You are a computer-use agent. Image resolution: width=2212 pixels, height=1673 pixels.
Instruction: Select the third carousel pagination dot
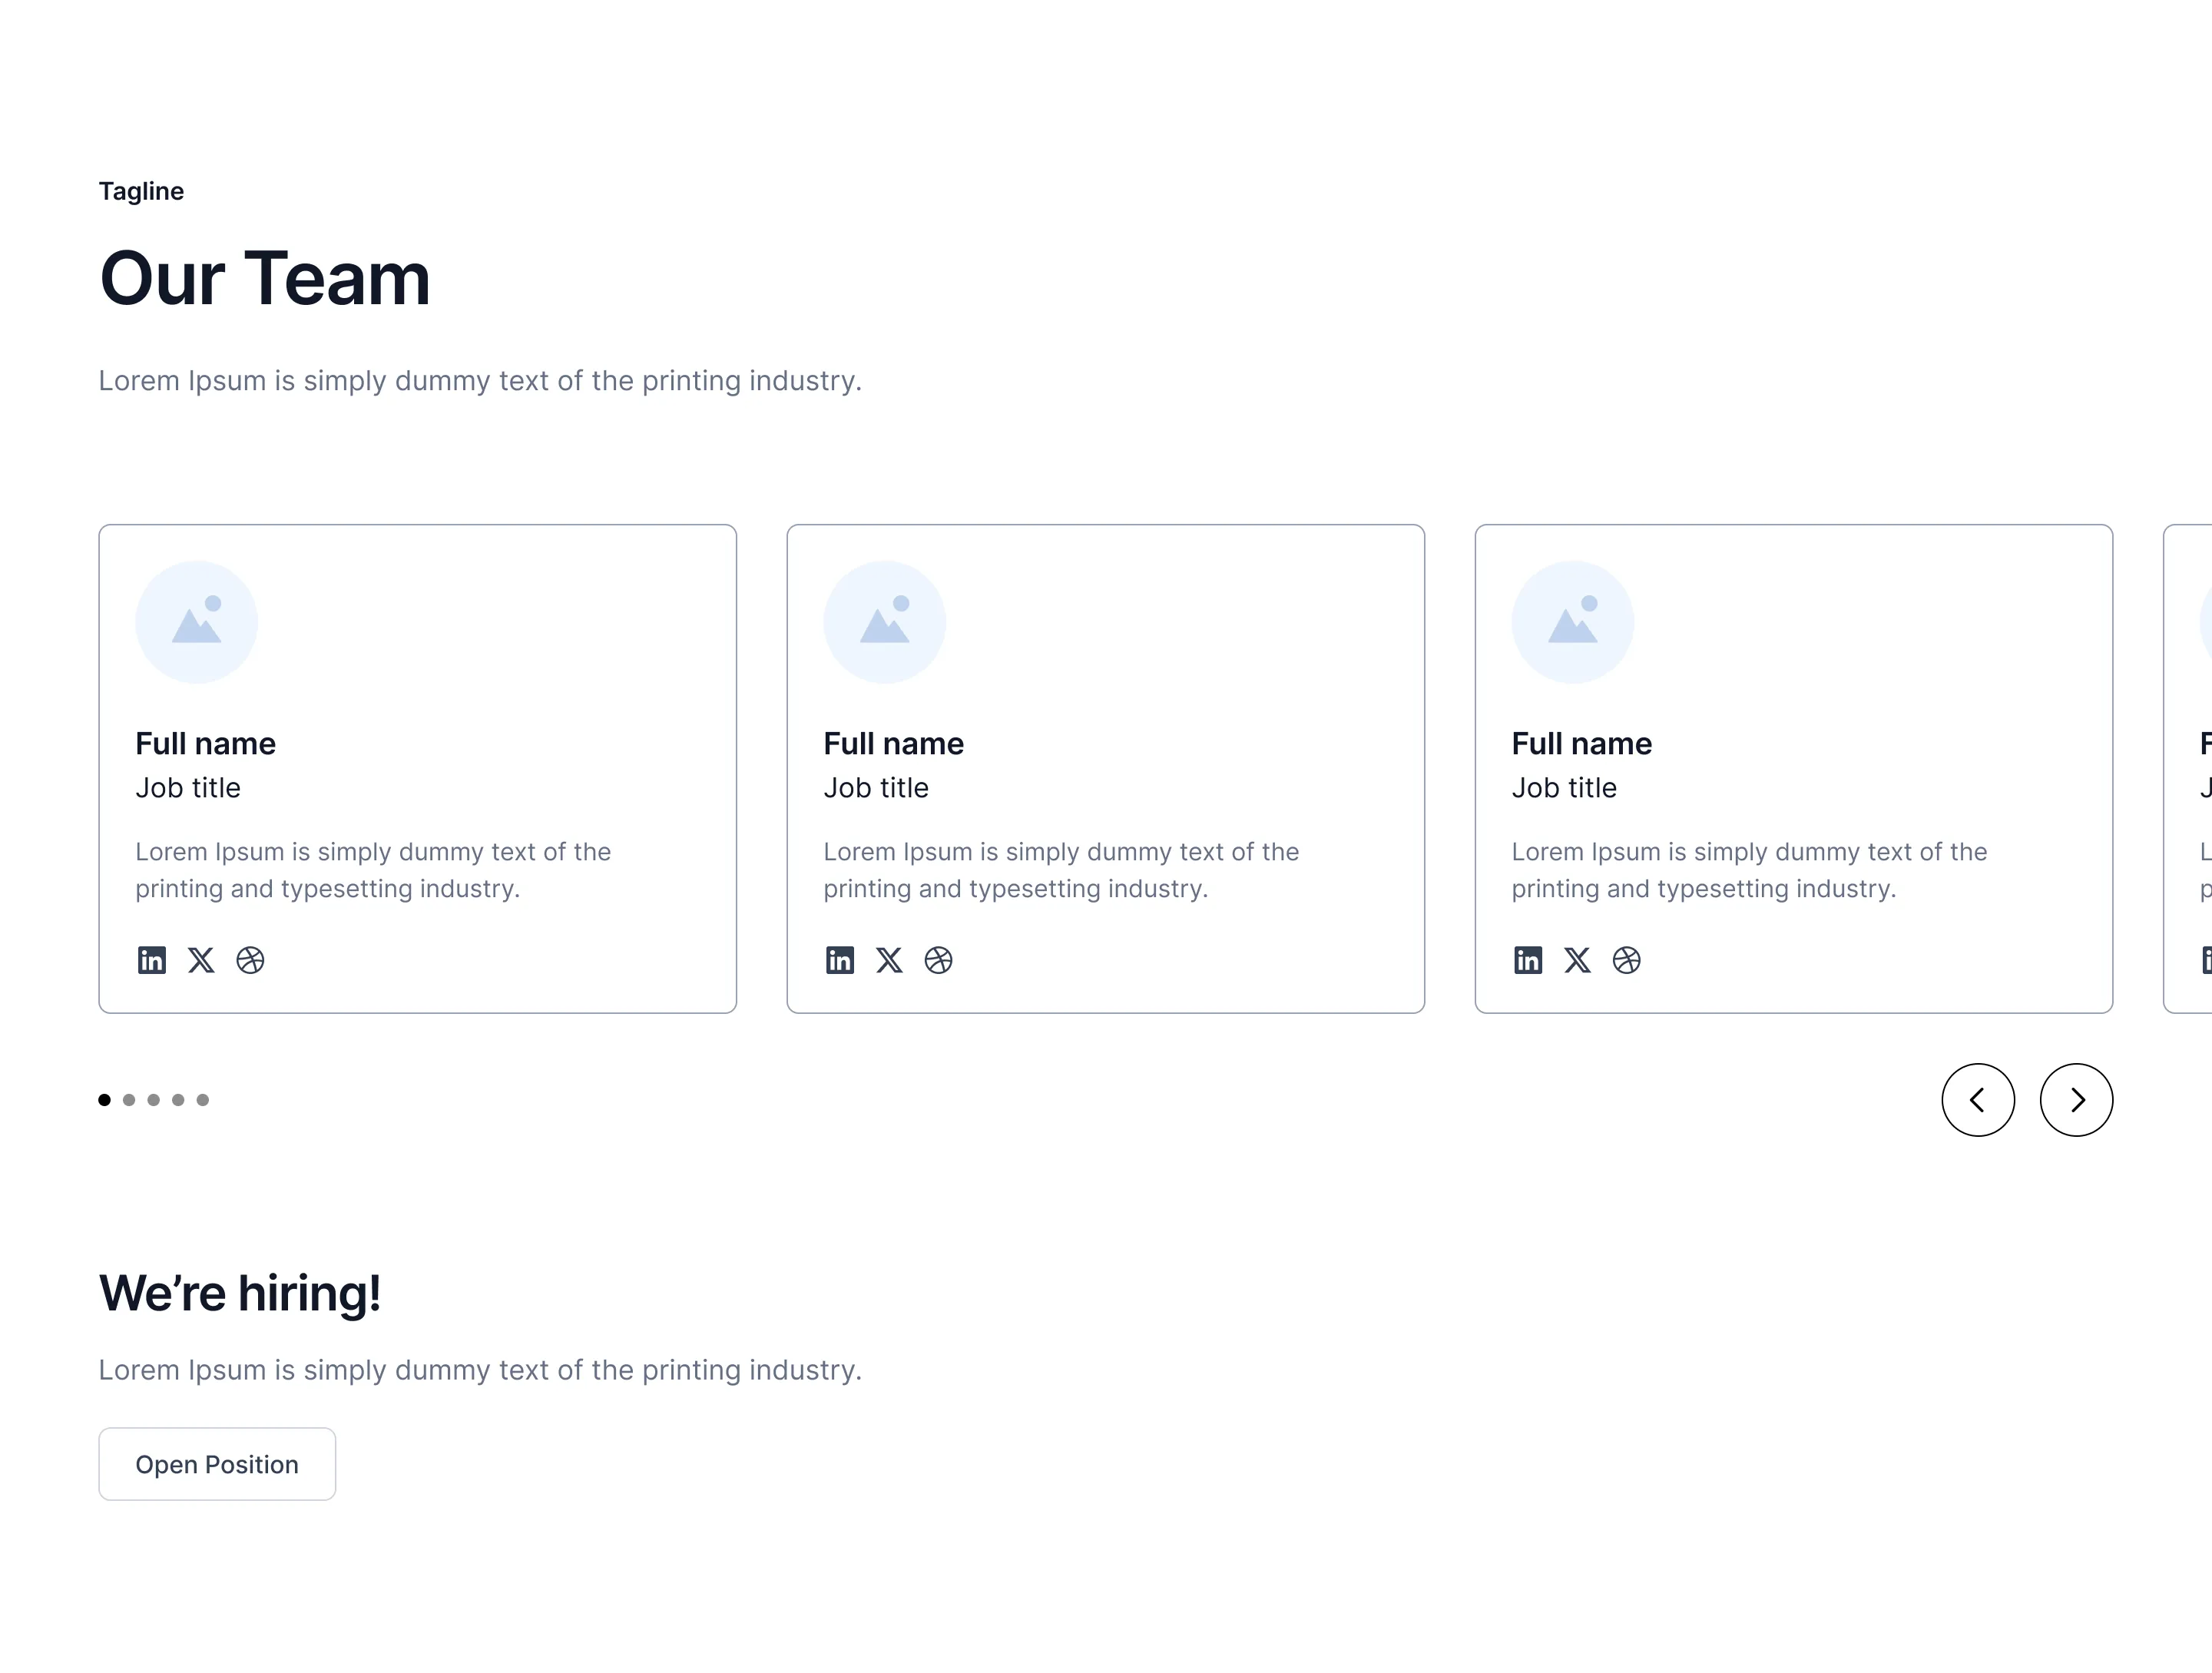[153, 1100]
